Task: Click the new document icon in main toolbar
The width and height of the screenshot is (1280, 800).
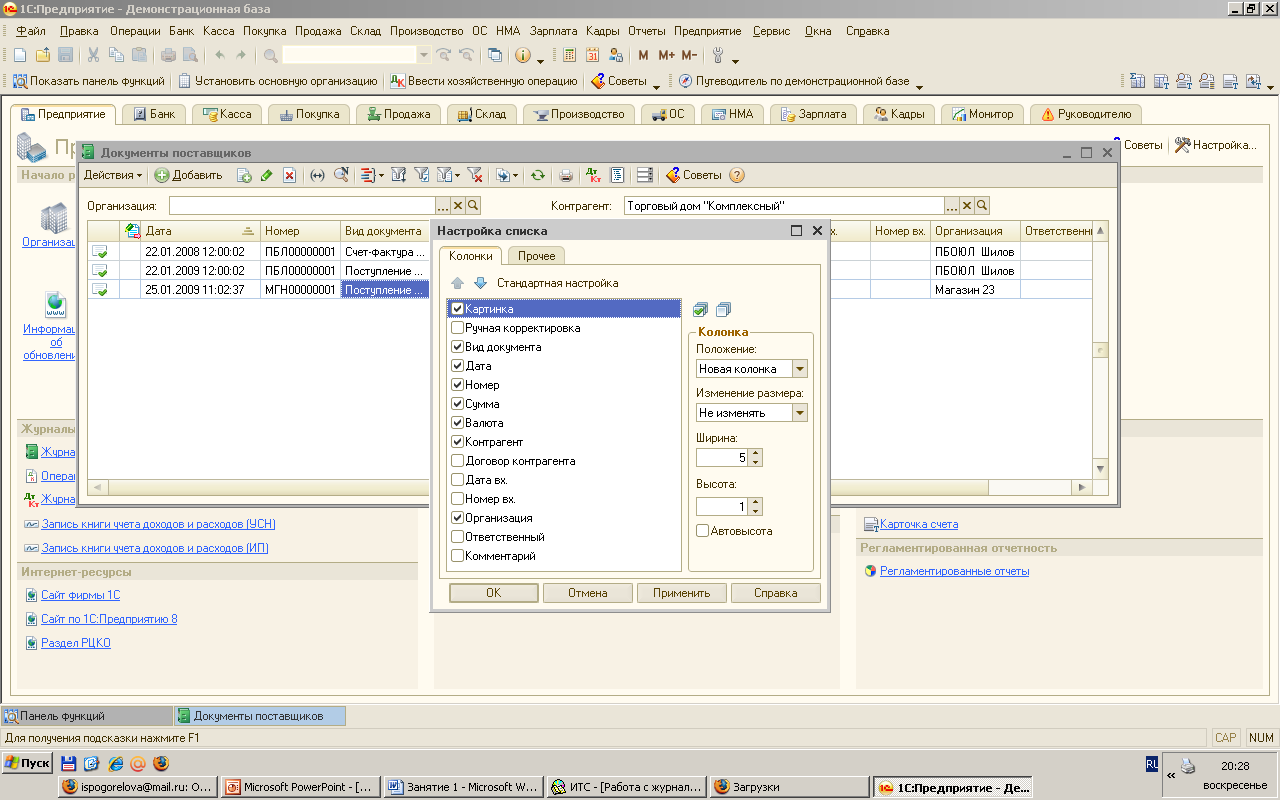Action: [x=20, y=55]
